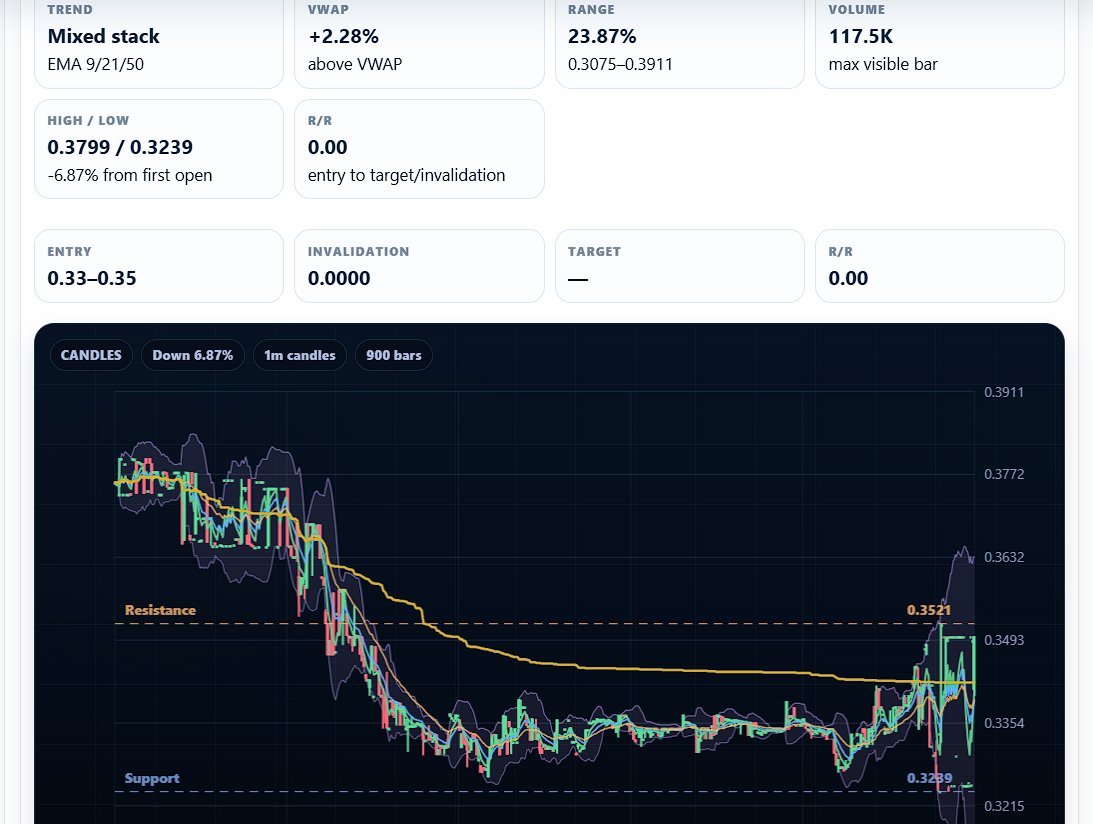The width and height of the screenshot is (1093, 824).
Task: Click the Down 6.87% pill
Action: pos(192,355)
